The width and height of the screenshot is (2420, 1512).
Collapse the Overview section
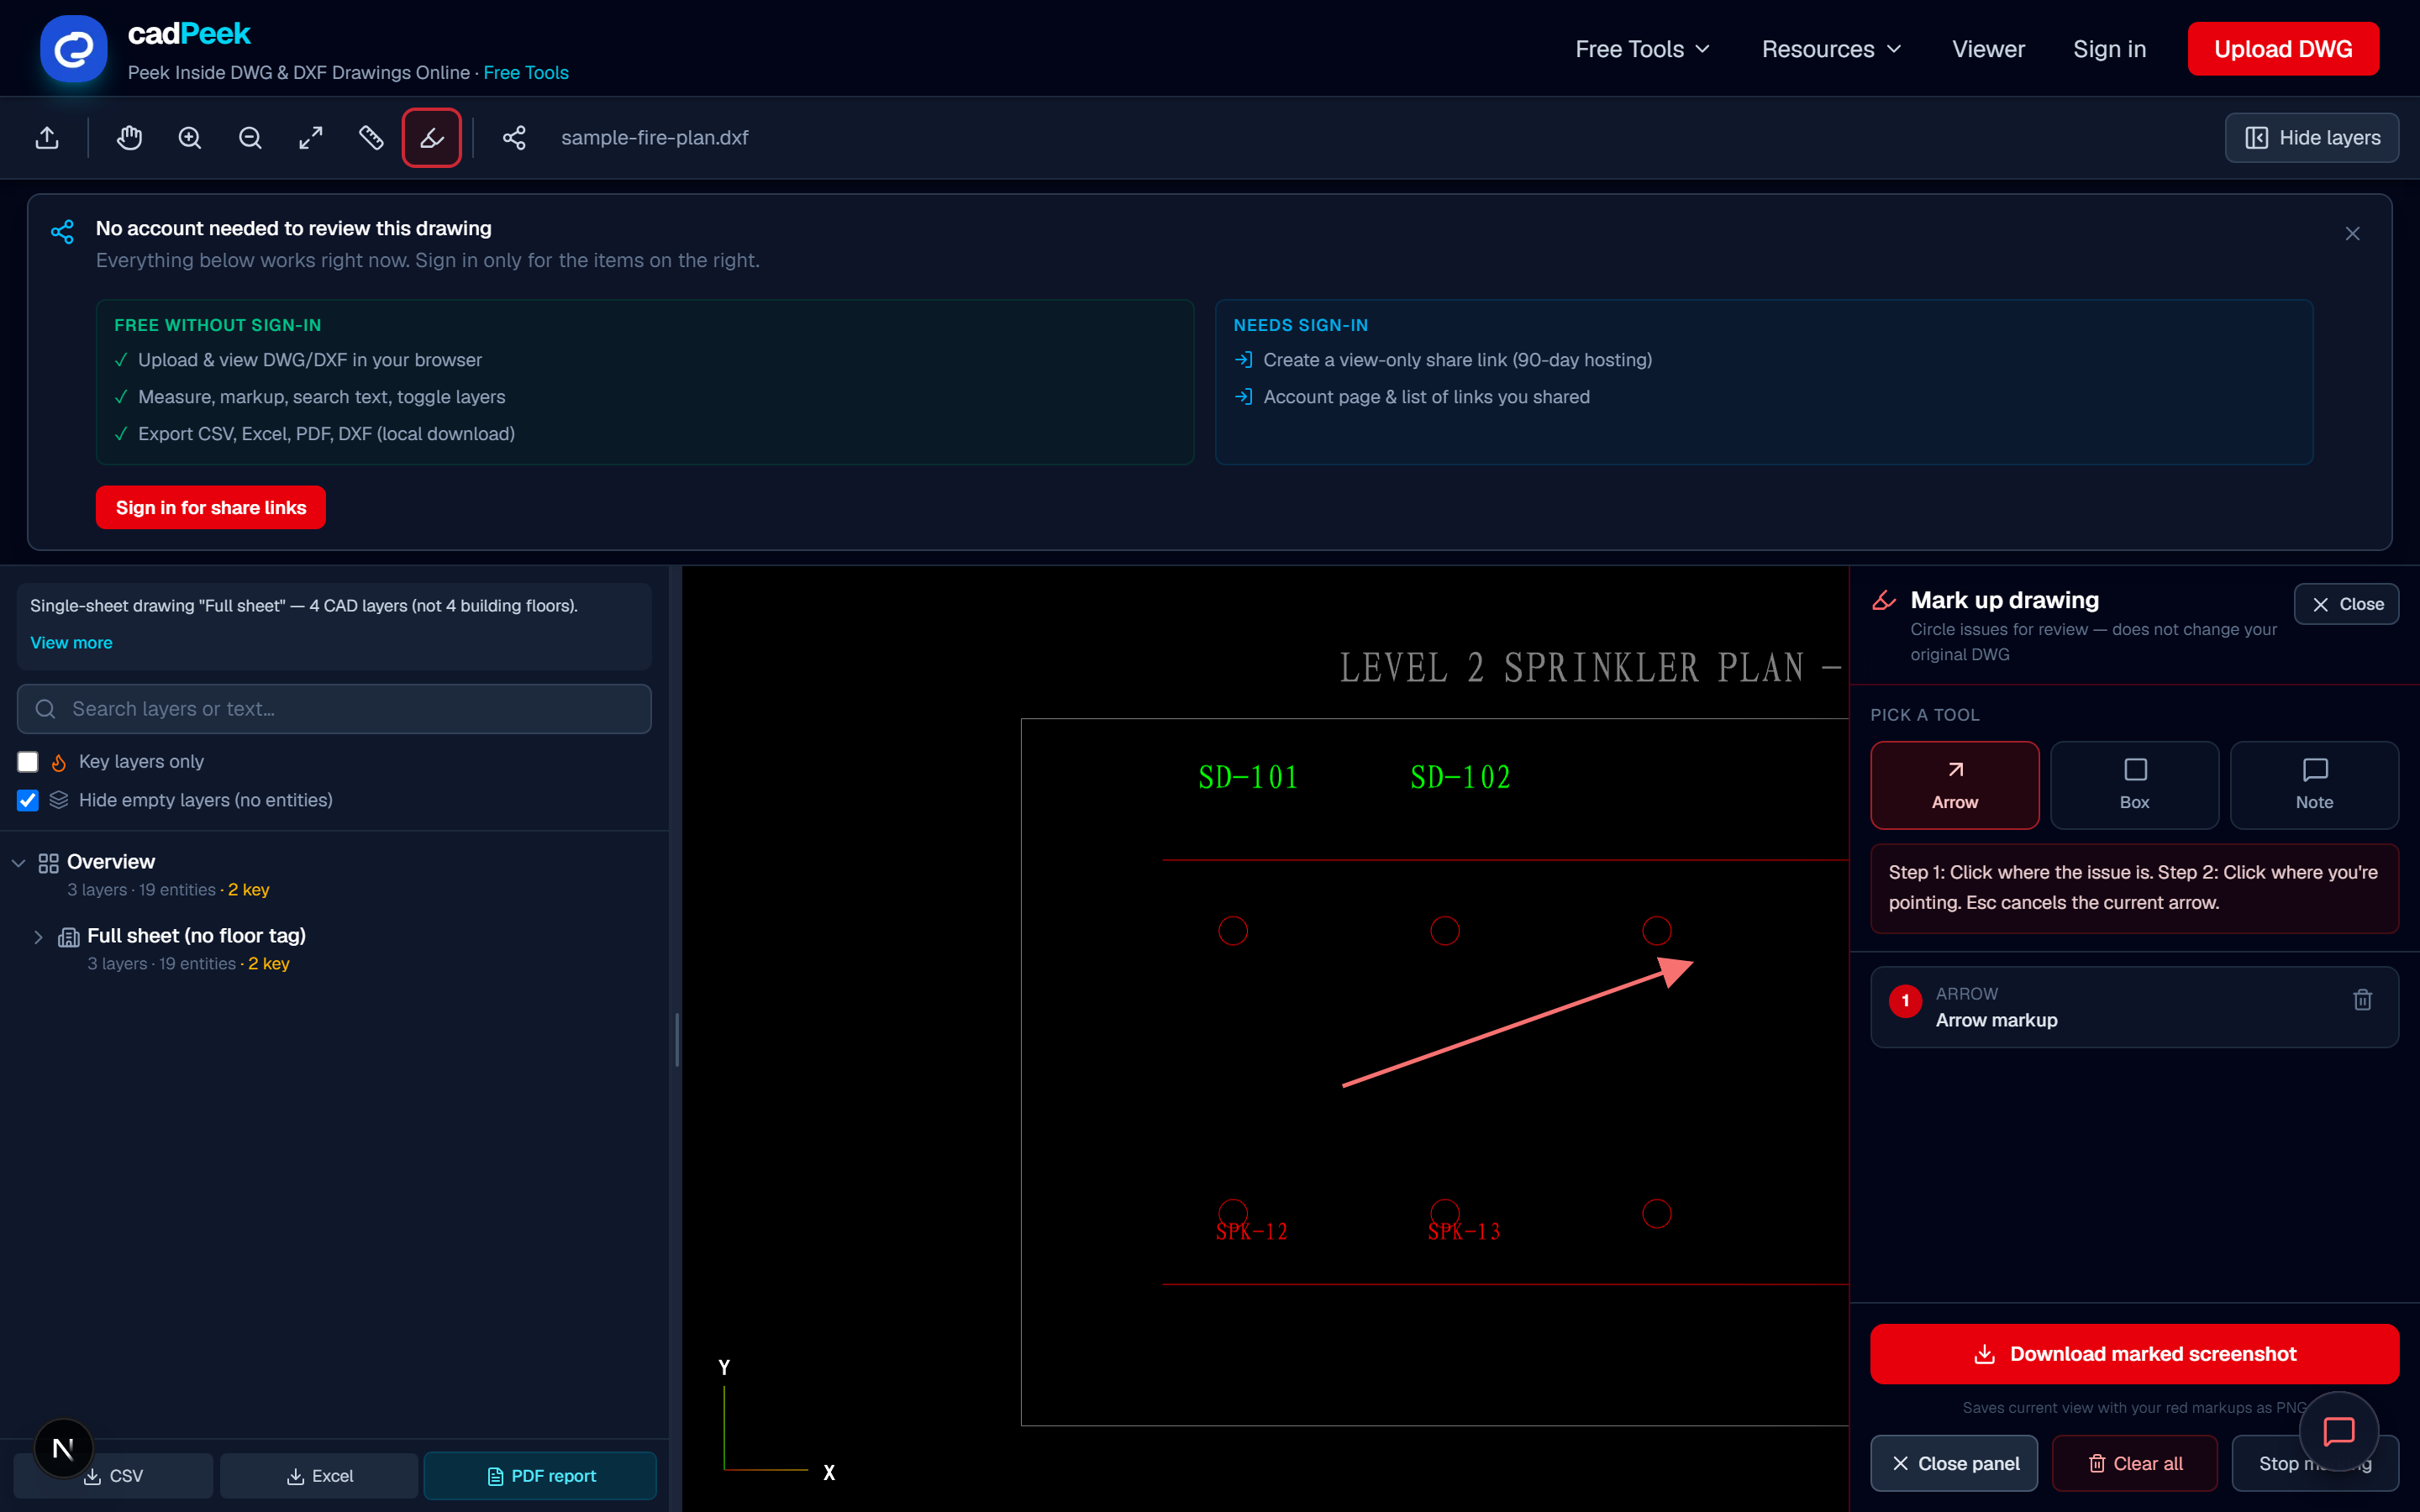click(x=18, y=863)
